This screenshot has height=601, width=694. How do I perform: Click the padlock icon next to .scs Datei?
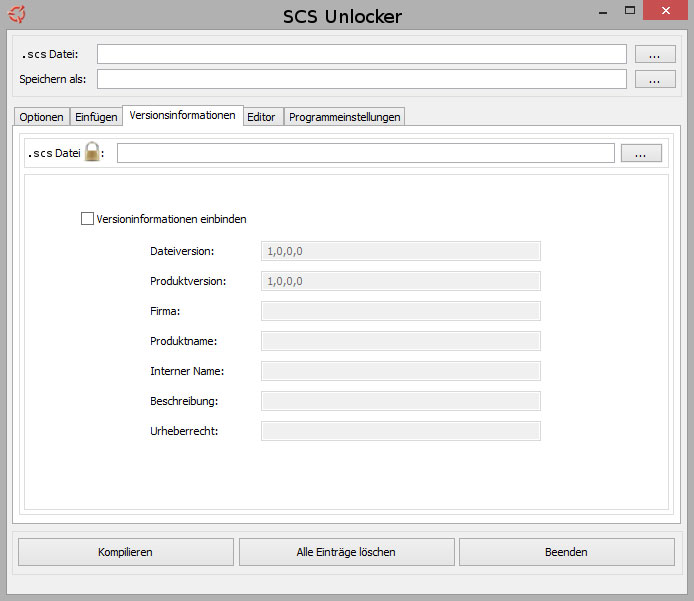pos(92,152)
